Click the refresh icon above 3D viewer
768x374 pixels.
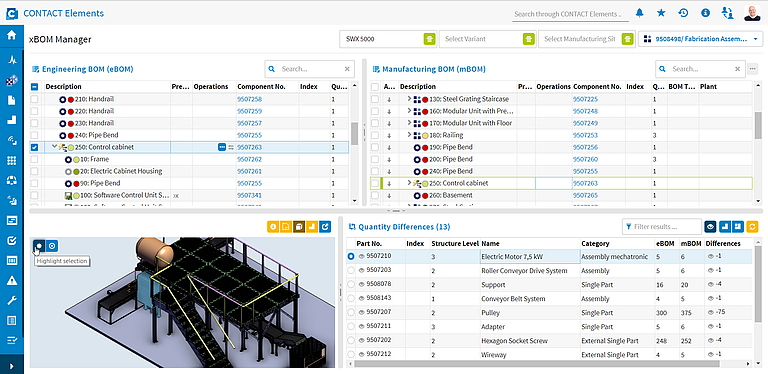tap(325, 227)
